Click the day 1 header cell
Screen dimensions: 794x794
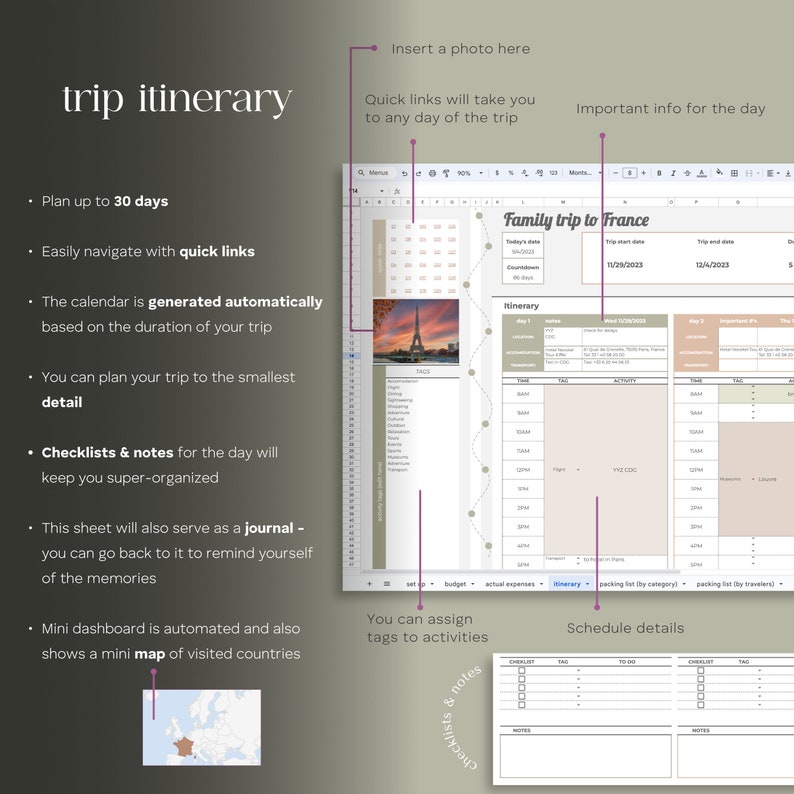click(x=523, y=321)
